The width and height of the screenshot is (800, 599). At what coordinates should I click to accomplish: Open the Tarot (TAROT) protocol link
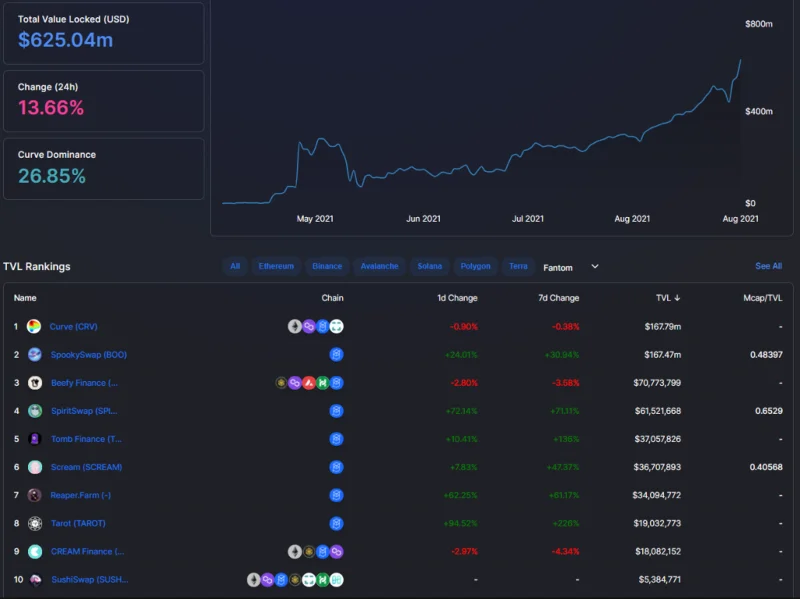tap(78, 523)
